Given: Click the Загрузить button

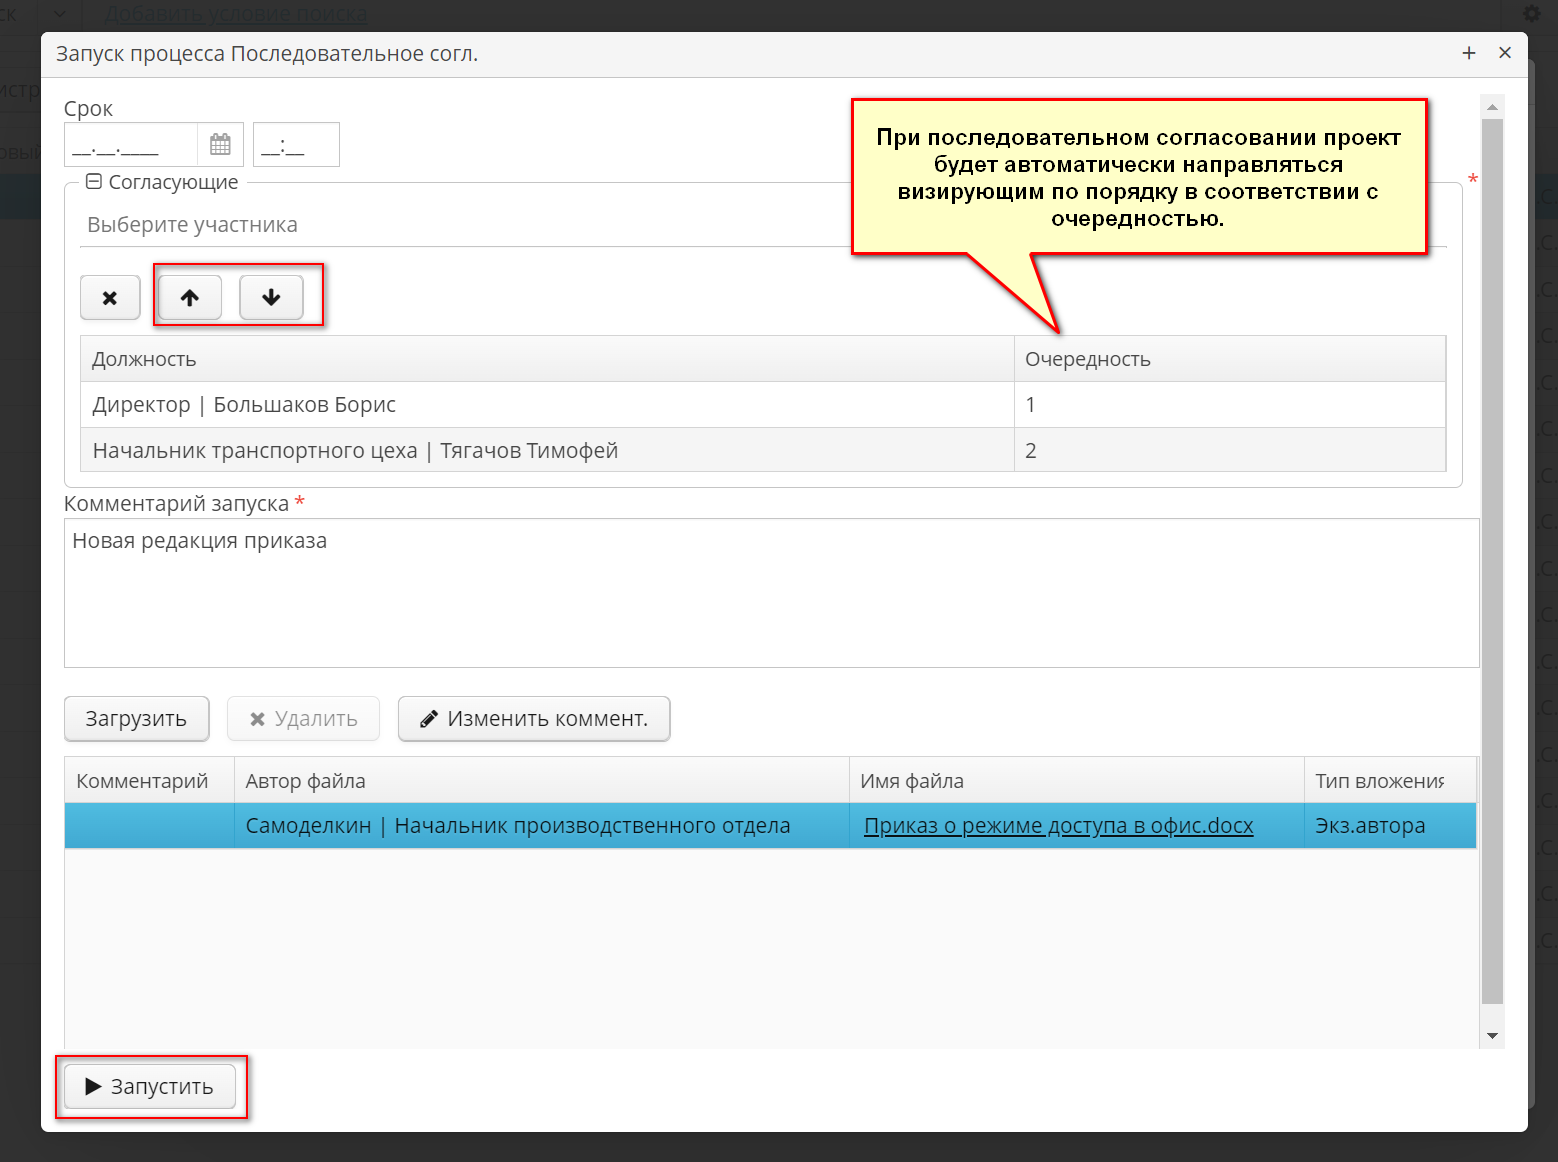Looking at the screenshot, I should click(136, 718).
